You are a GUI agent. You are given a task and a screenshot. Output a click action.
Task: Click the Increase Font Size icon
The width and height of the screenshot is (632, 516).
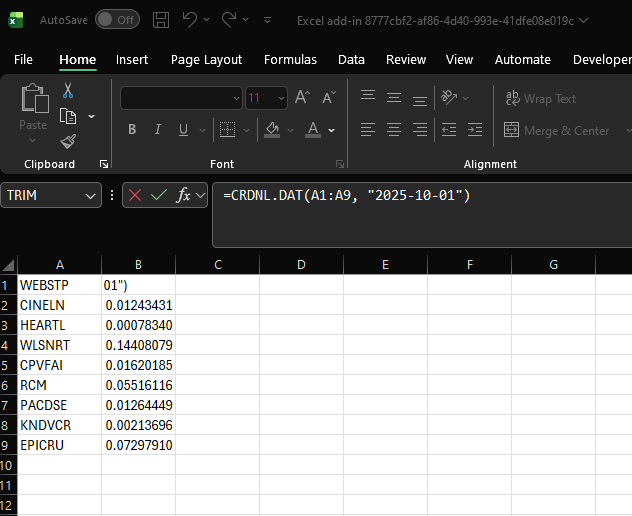(x=302, y=98)
